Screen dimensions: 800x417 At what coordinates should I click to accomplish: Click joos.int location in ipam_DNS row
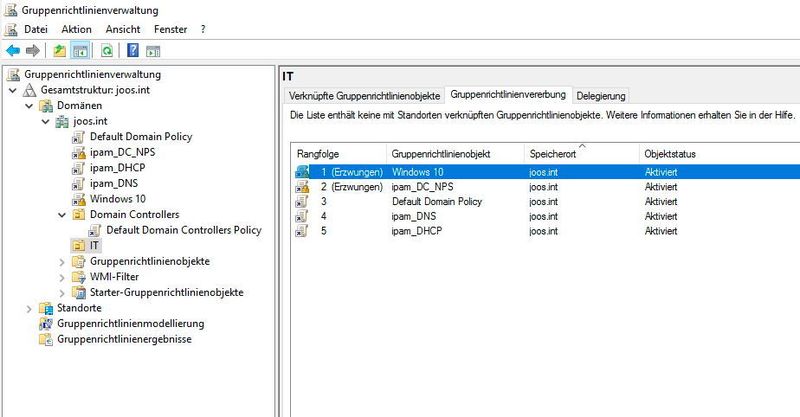pos(543,216)
